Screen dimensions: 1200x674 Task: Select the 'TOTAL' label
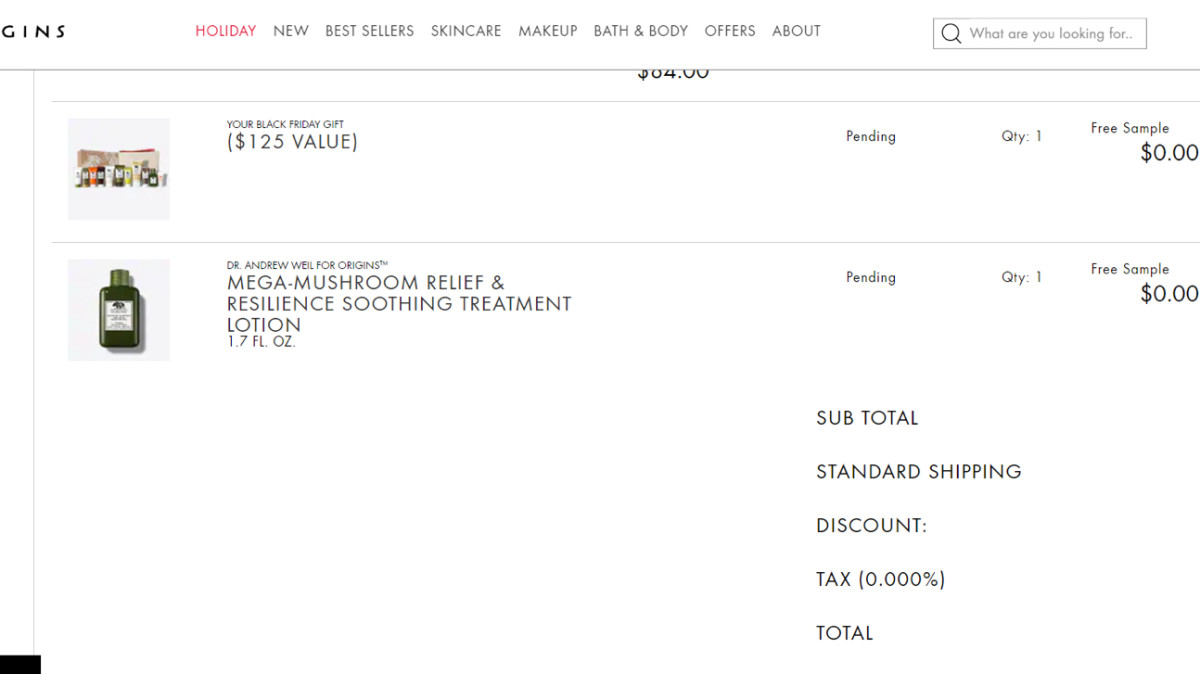click(845, 633)
